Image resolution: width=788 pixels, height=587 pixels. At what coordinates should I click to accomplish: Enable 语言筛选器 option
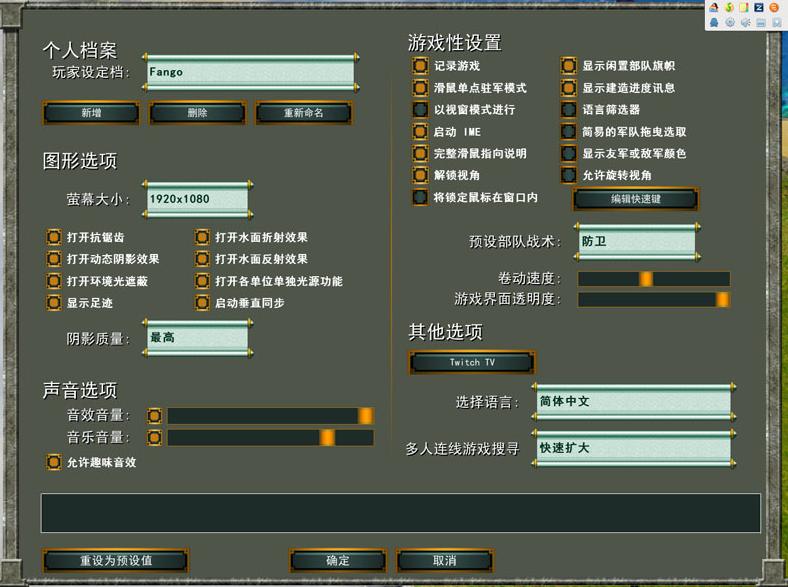pos(568,109)
